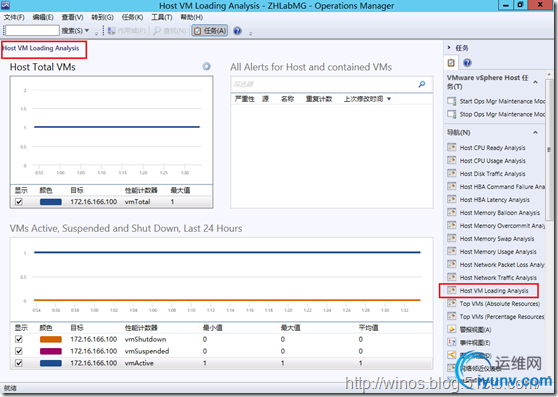Click the Host Memory Balloon Analysis icon
Screen dimensions: 558x397
click(x=452, y=212)
